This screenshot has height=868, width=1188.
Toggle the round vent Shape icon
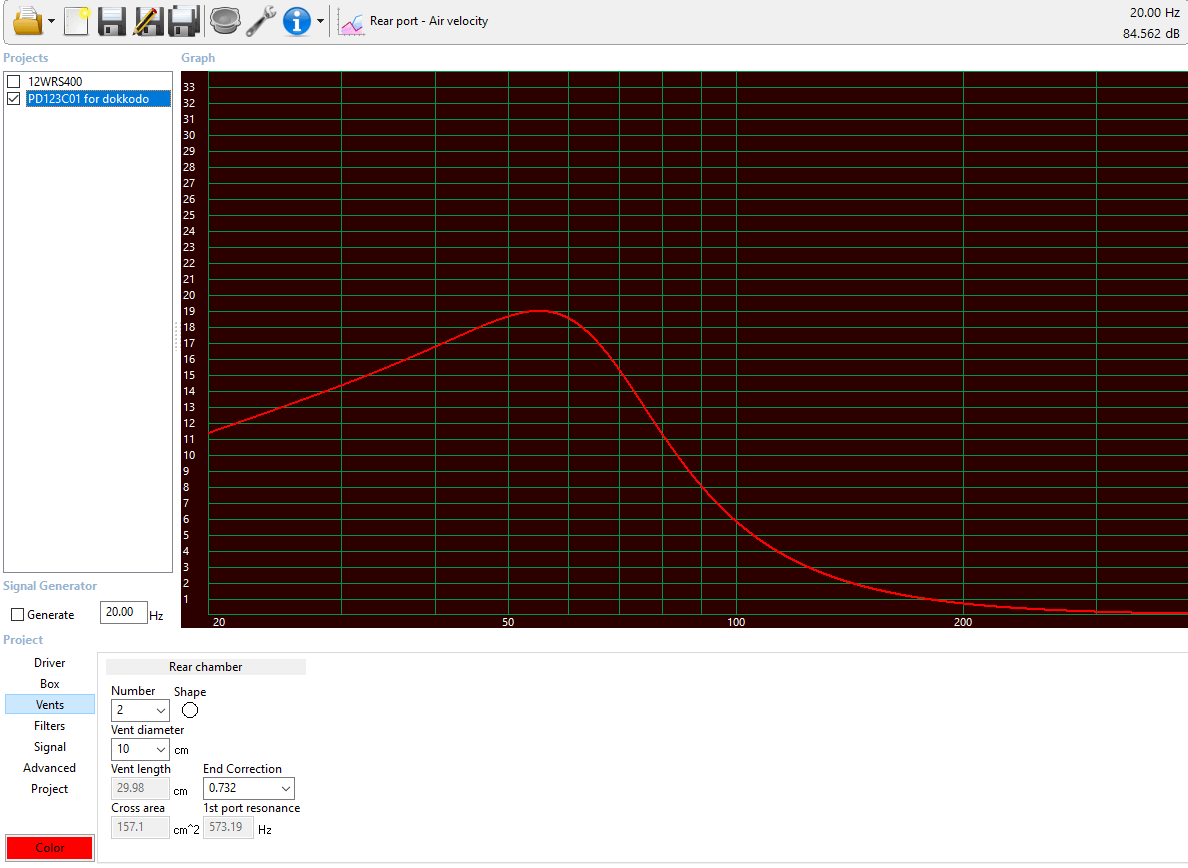[x=190, y=710]
